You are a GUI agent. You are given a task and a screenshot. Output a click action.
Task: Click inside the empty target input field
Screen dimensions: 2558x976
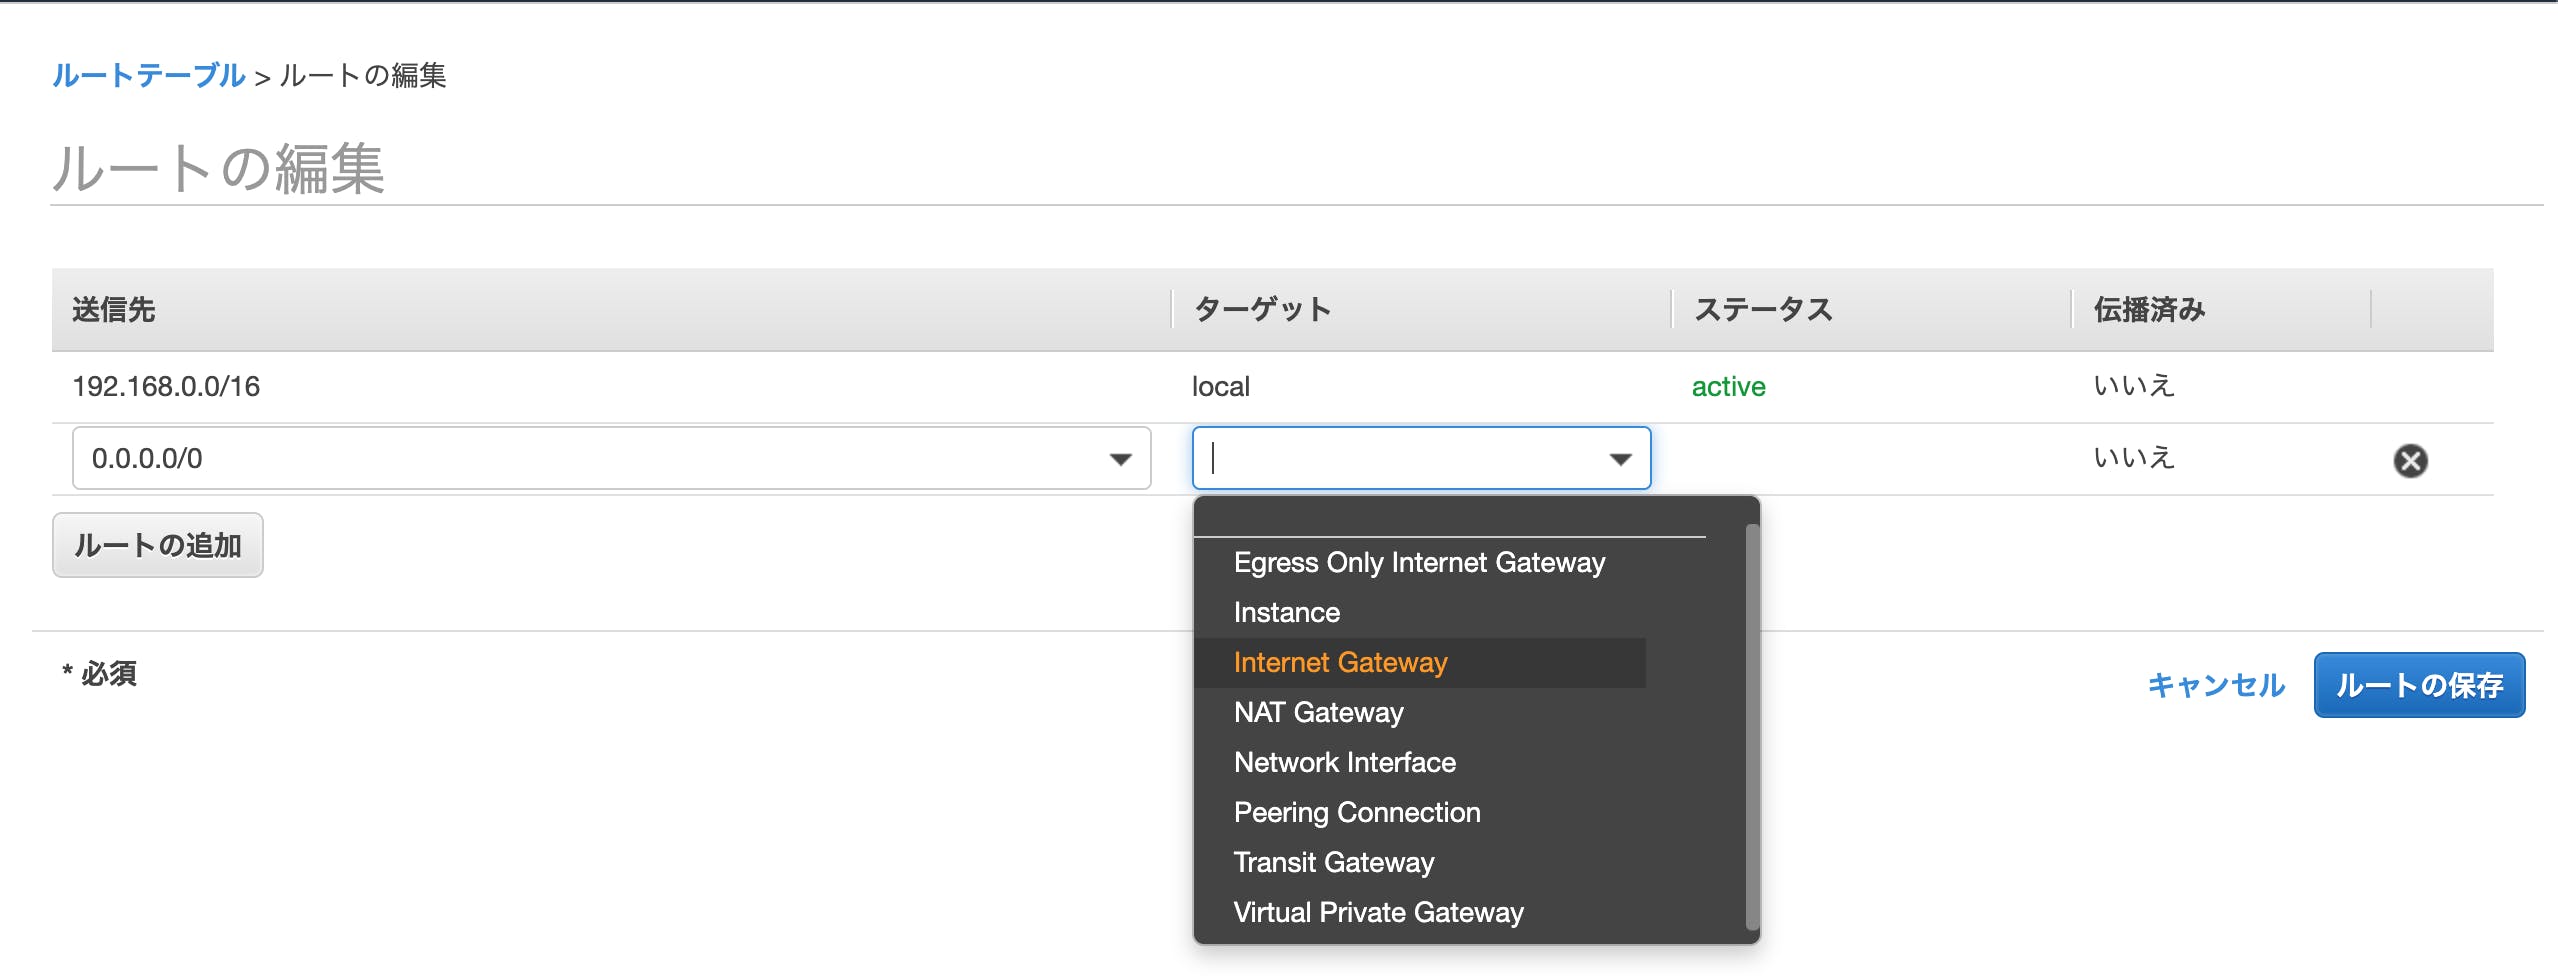tap(1350, 458)
